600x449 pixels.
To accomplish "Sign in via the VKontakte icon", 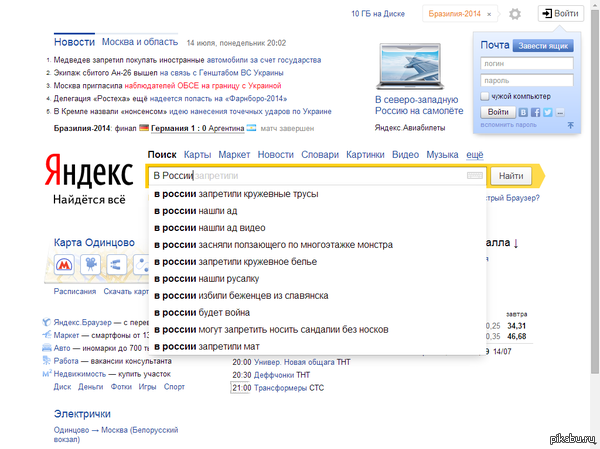I will 523,112.
